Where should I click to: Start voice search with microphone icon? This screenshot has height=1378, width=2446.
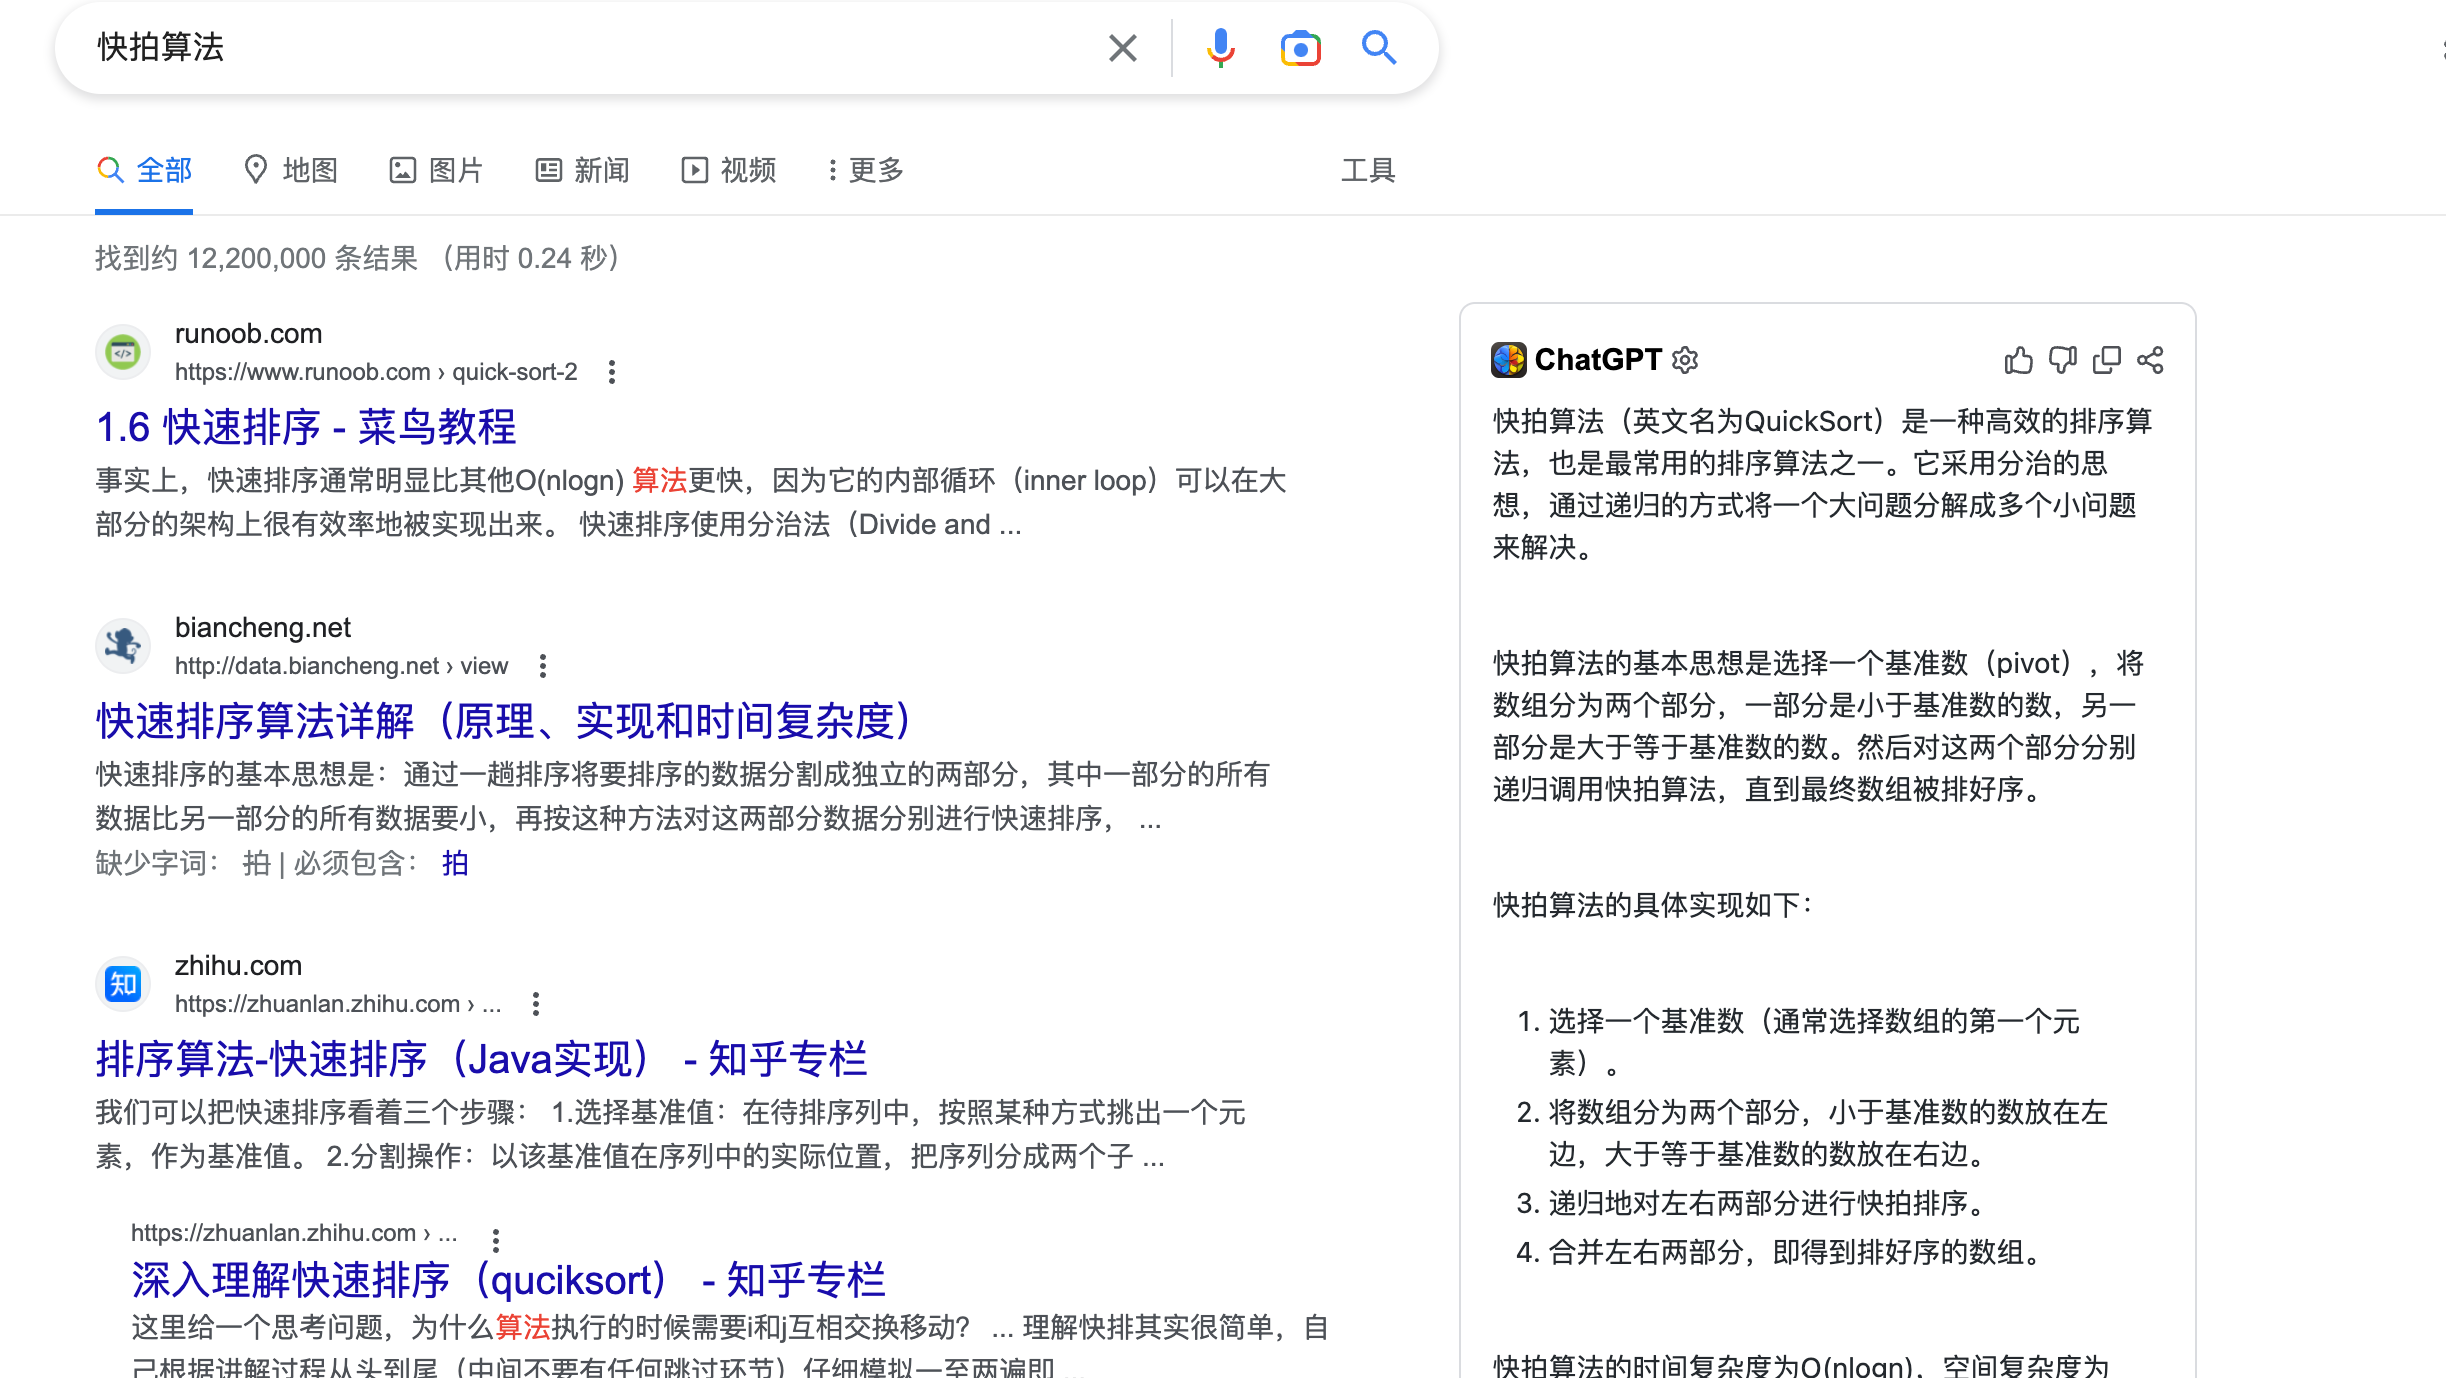[1220, 48]
